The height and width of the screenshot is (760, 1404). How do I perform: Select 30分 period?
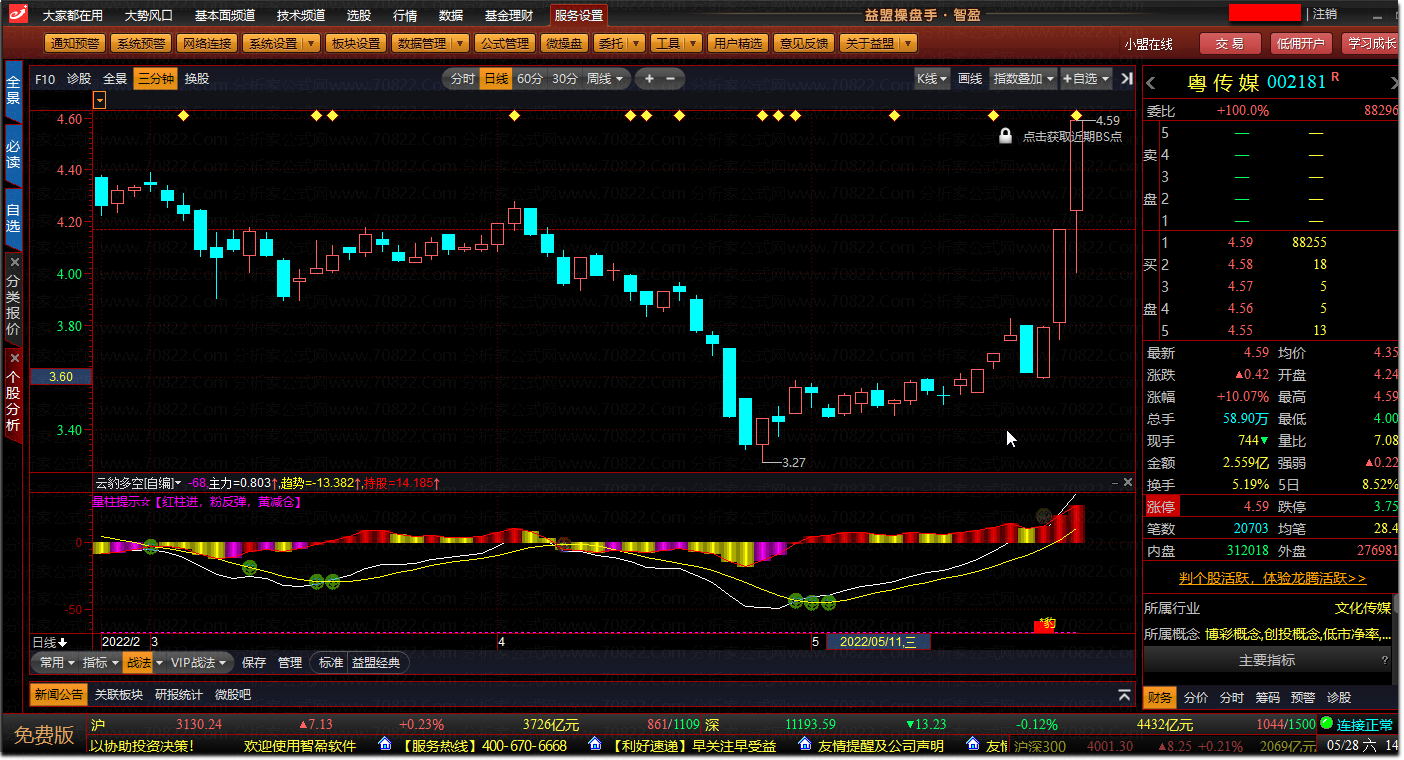click(x=565, y=79)
